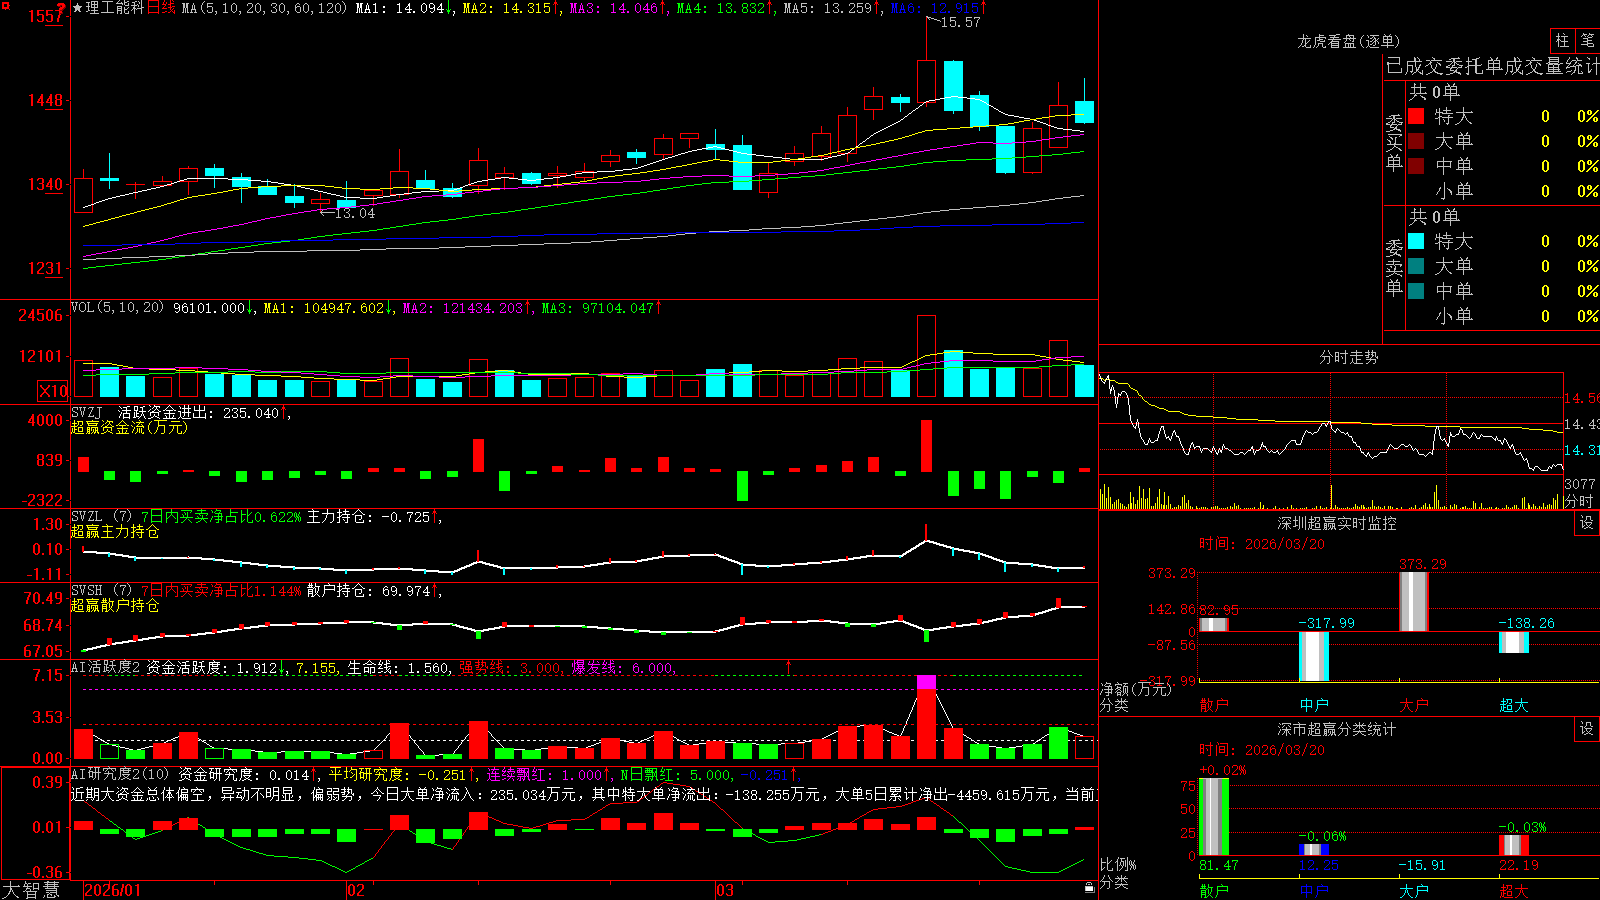Click the -138.26 超大 bar in 实时监控
The height and width of the screenshot is (900, 1600).
click(x=1514, y=642)
